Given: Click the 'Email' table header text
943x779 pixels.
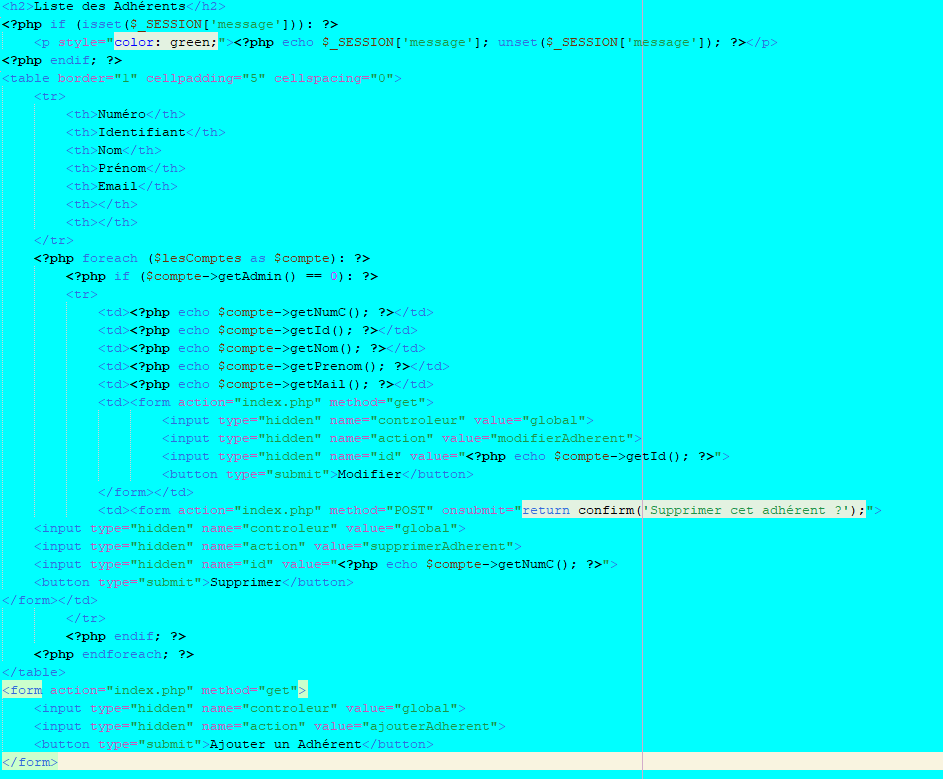Looking at the screenshot, I should [x=118, y=186].
